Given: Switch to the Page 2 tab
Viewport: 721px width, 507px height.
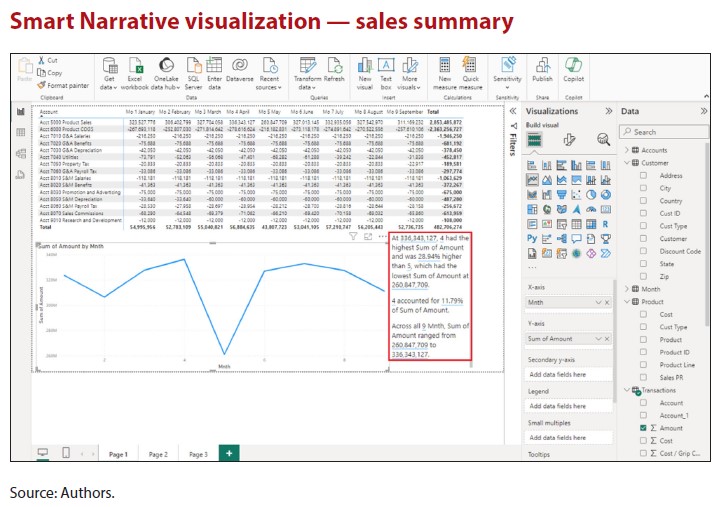Looking at the screenshot, I should coord(158,454).
